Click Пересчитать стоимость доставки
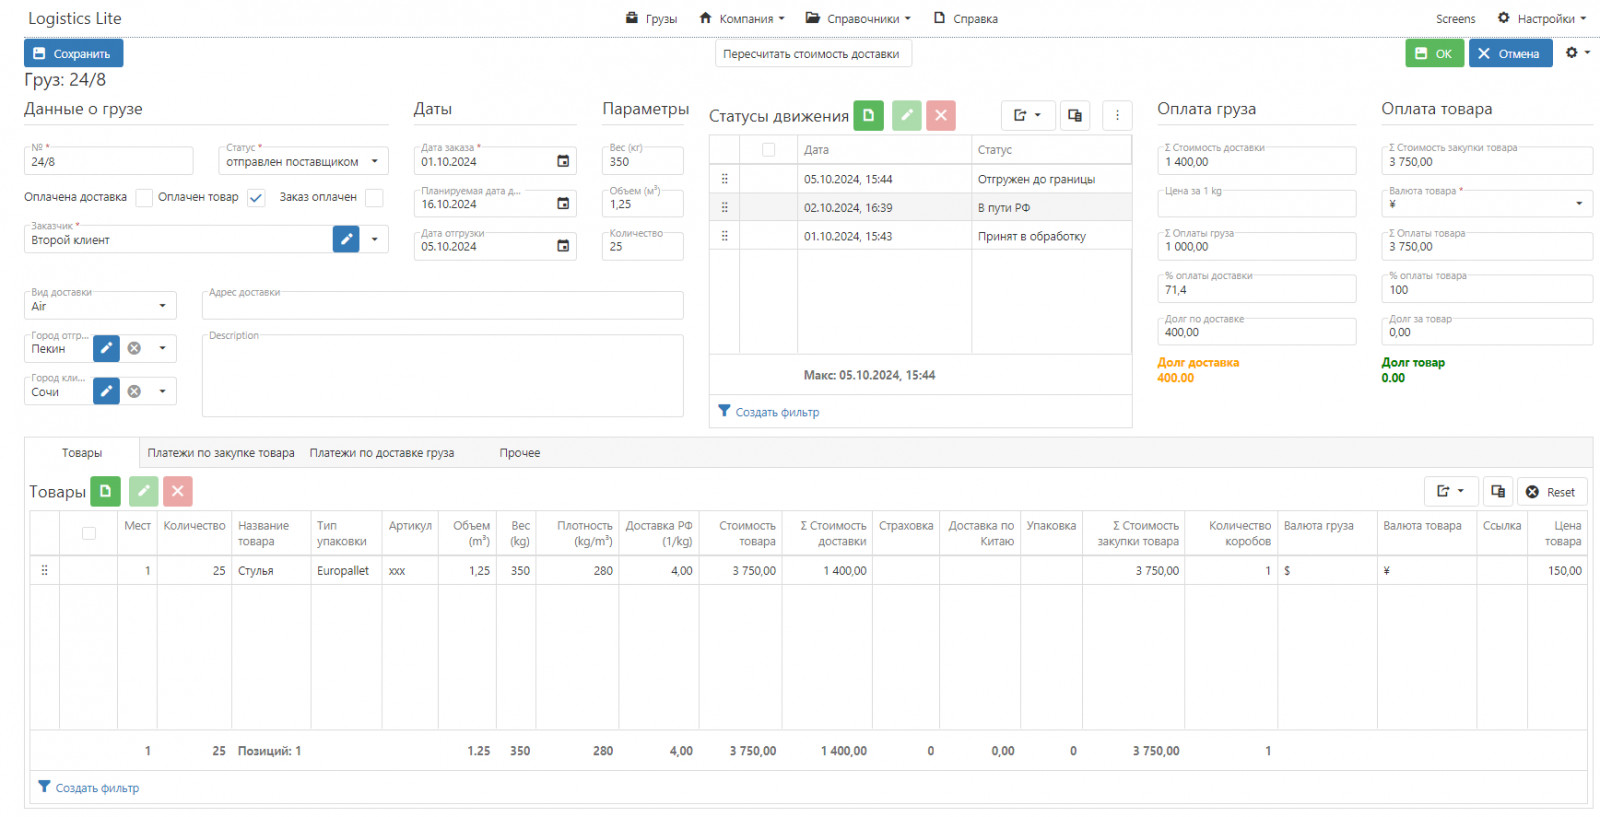Viewport: 1600px width, 817px height. pos(811,54)
